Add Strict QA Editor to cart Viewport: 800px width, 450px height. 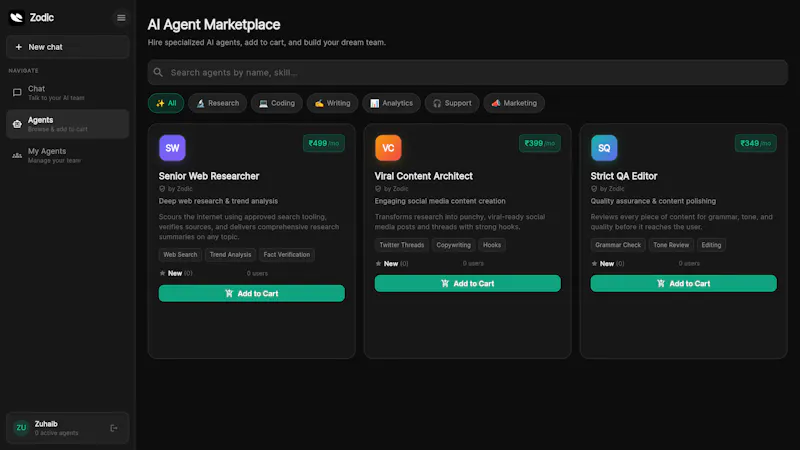click(x=683, y=283)
